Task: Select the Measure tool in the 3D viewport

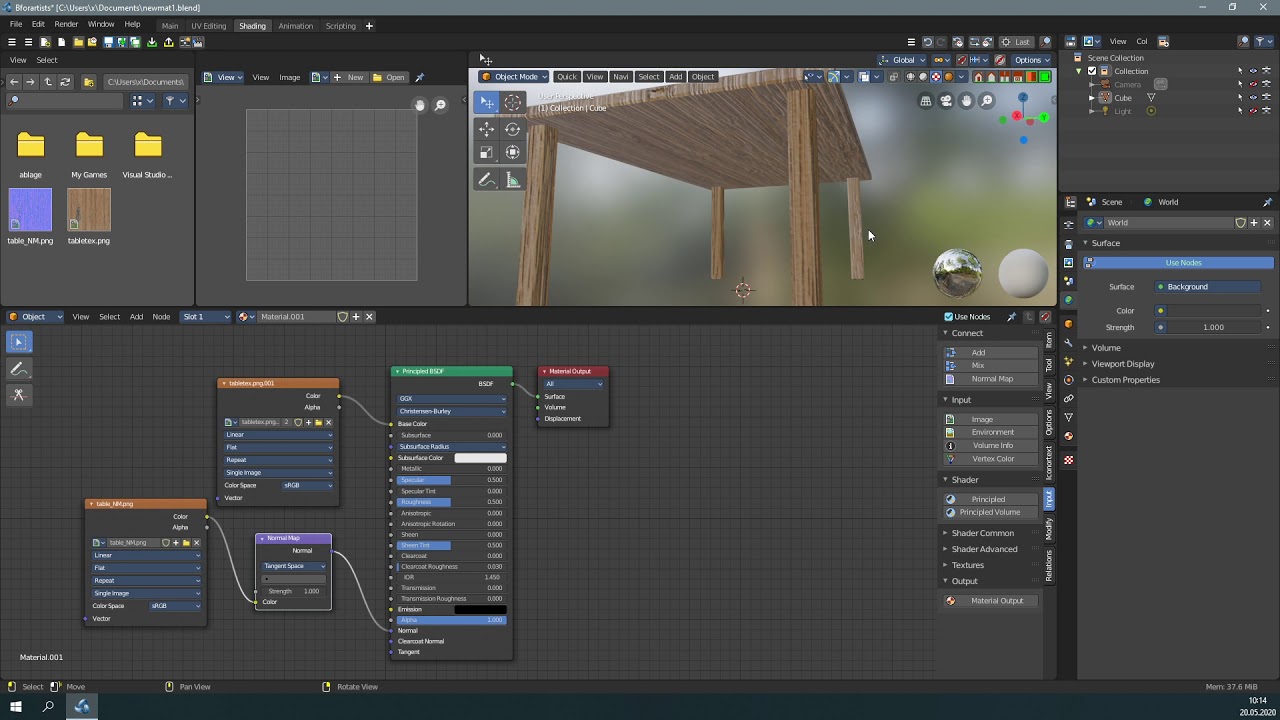Action: coord(512,180)
